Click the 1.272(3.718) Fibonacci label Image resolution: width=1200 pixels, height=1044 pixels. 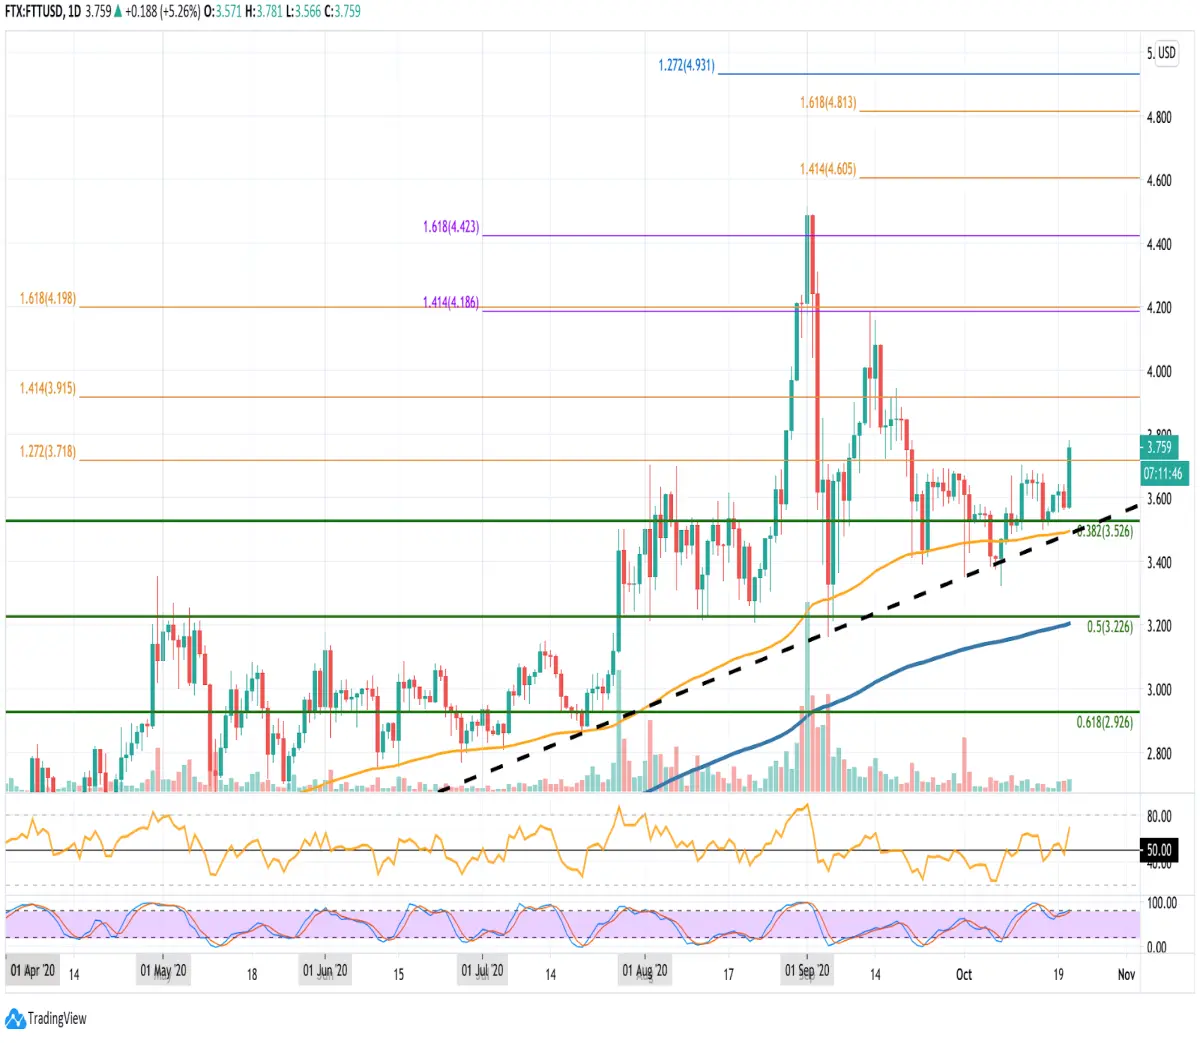coord(48,452)
